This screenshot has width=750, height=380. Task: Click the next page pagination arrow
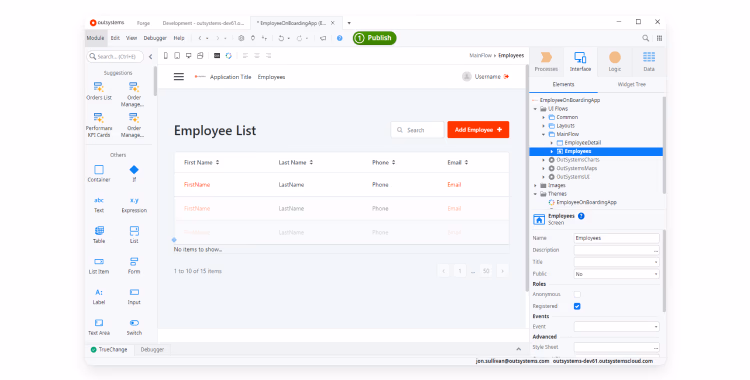tap(502, 271)
